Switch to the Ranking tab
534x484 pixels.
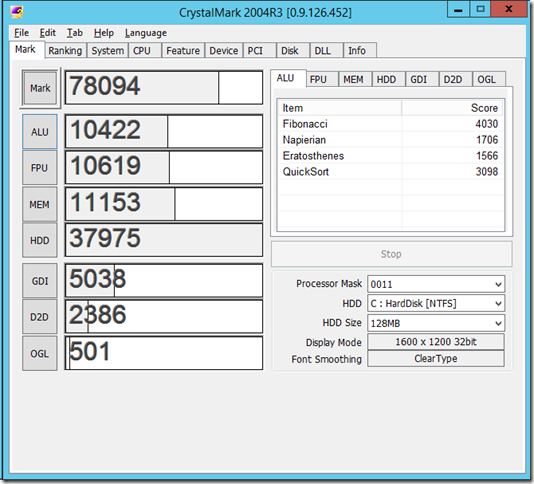click(65, 51)
